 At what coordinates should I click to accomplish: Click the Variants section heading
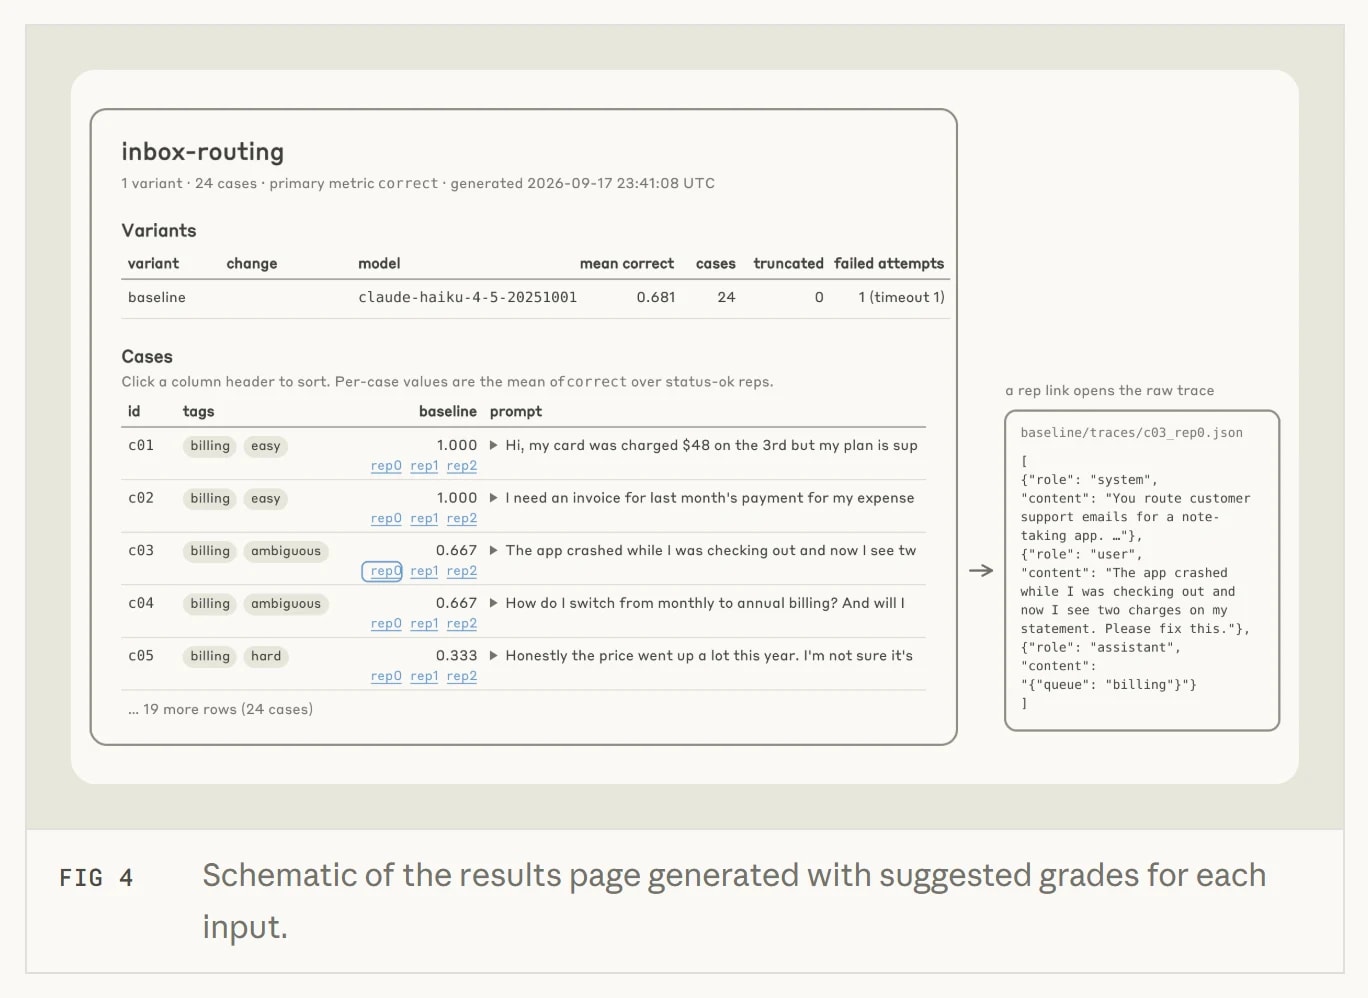click(159, 231)
